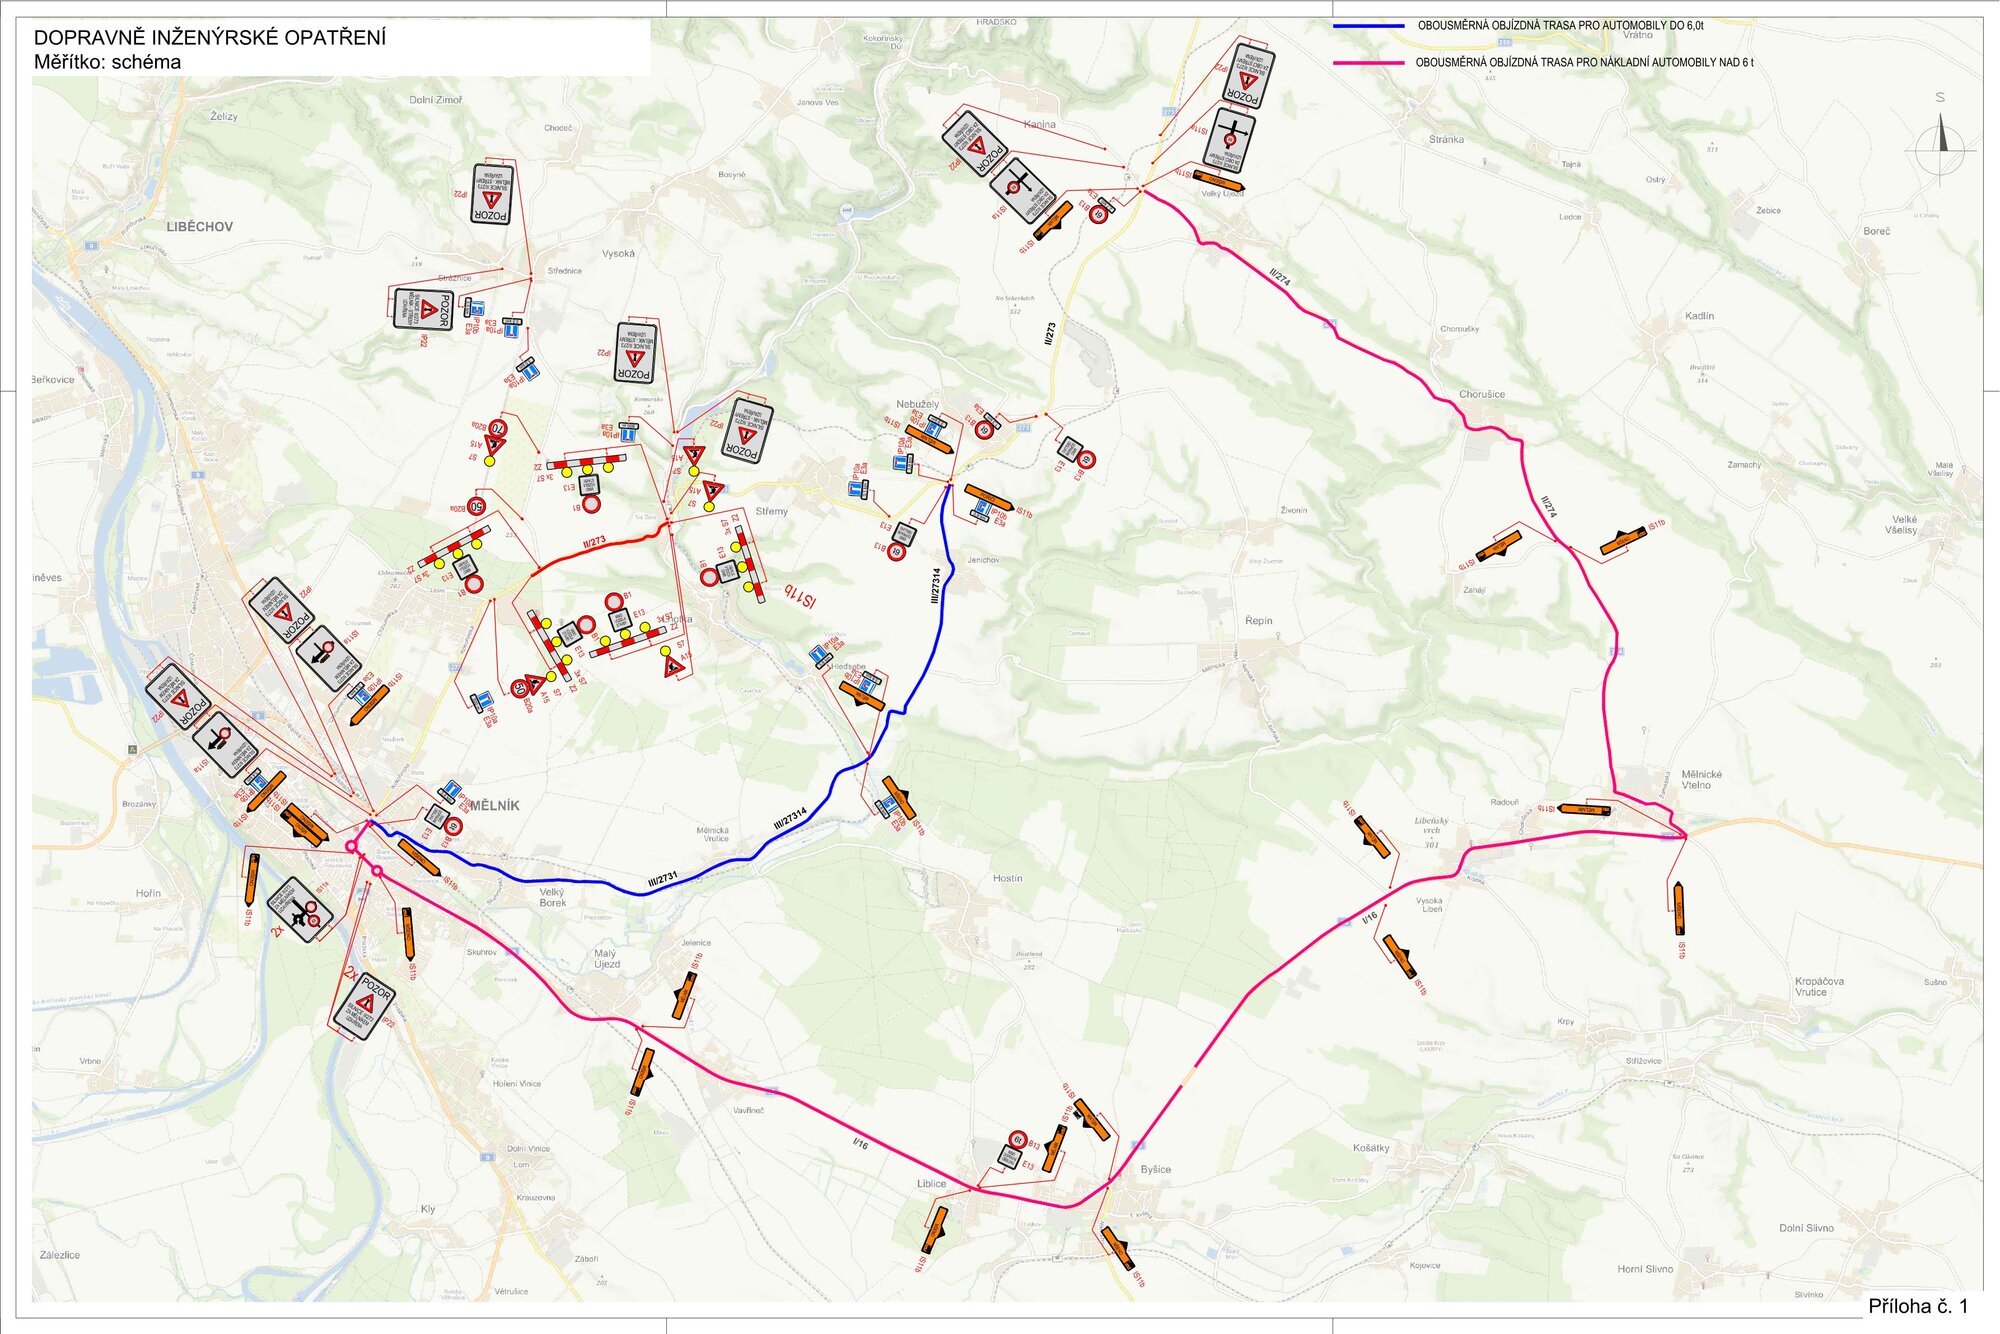The height and width of the screenshot is (1334, 2000).
Task: Select title 'DOPRAVNĚ INŽENÝRSKÉ OPATŘENÍ'
Action: (x=210, y=37)
